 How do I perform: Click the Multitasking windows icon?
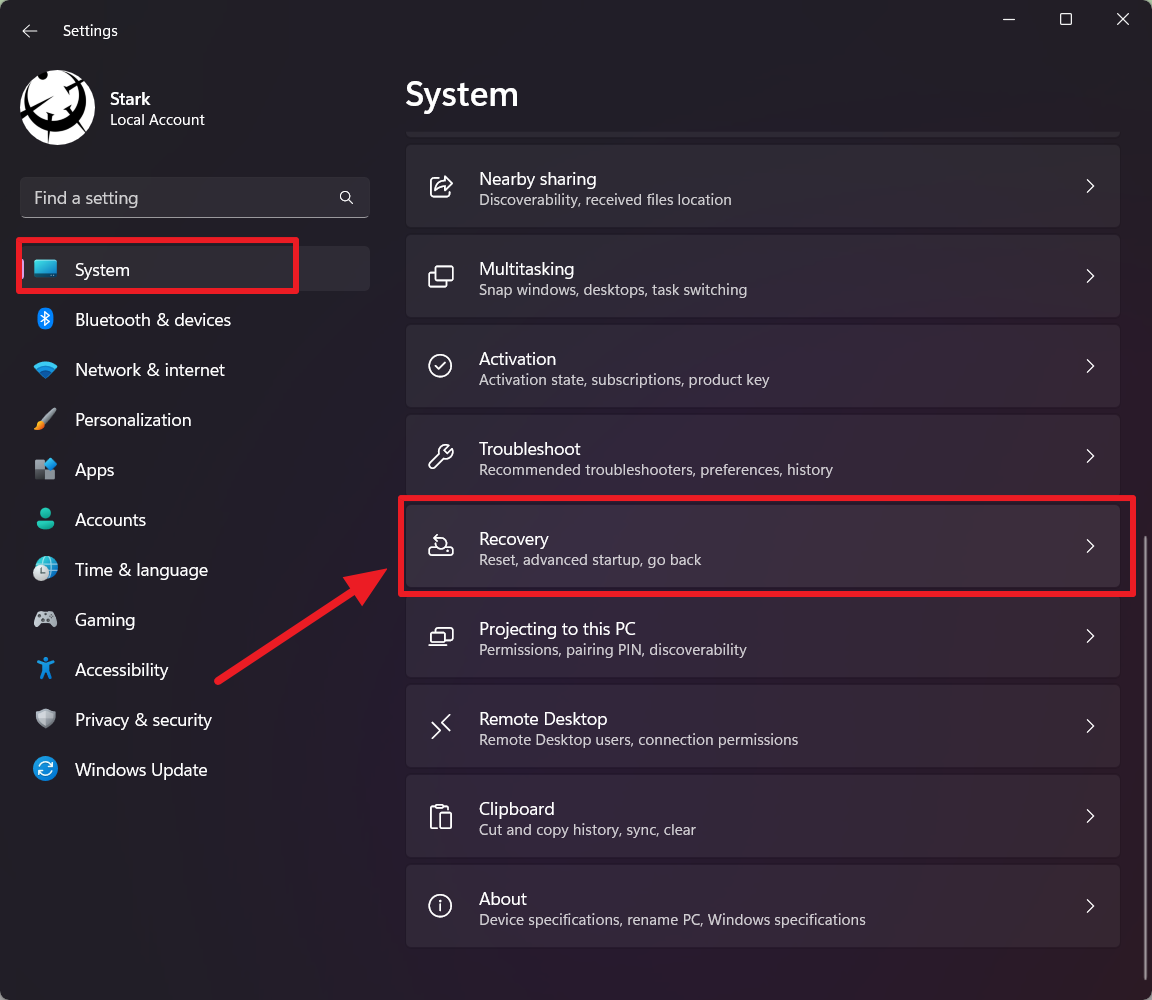pyautogui.click(x=441, y=277)
